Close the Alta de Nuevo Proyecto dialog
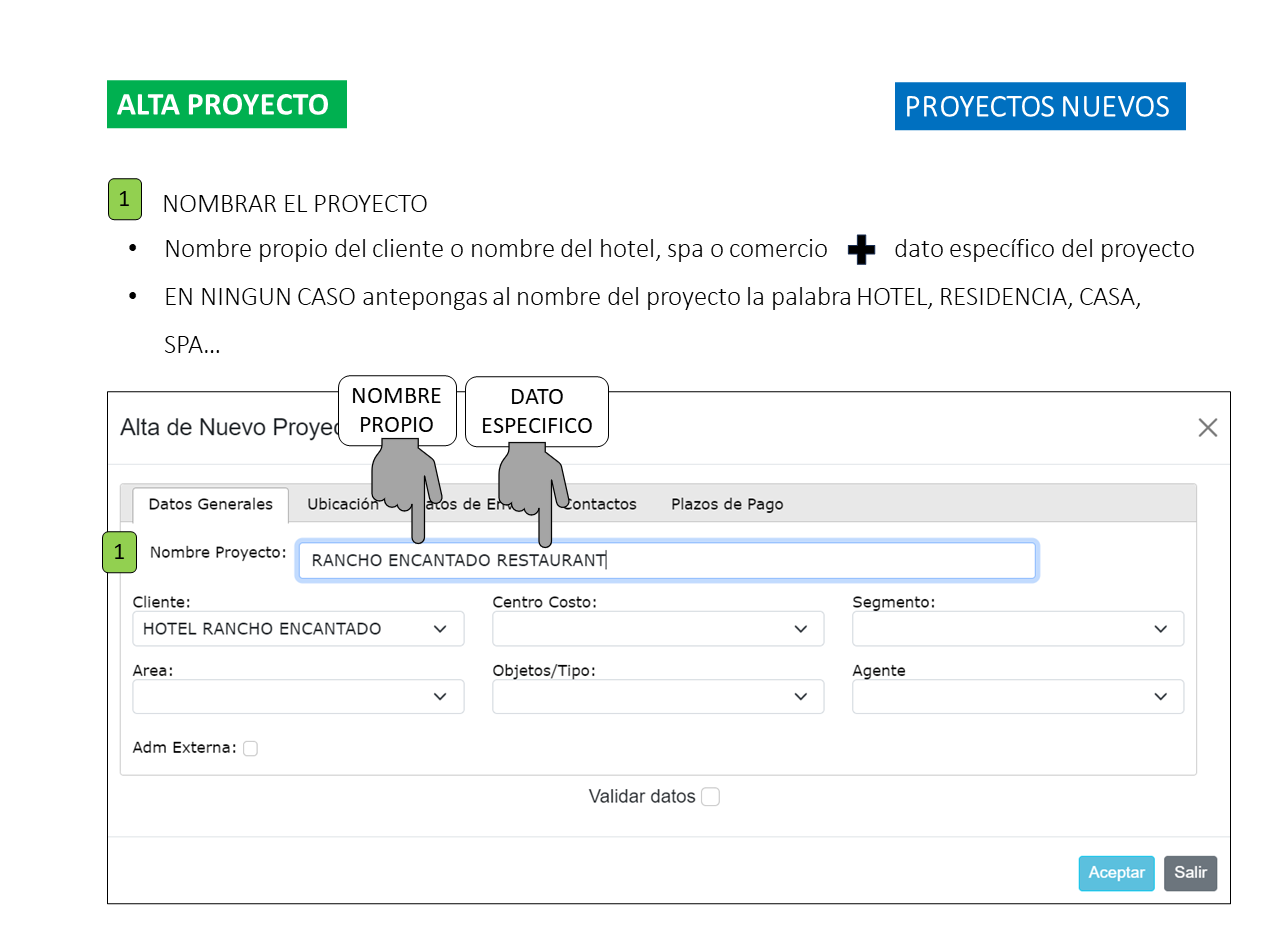 1207,428
